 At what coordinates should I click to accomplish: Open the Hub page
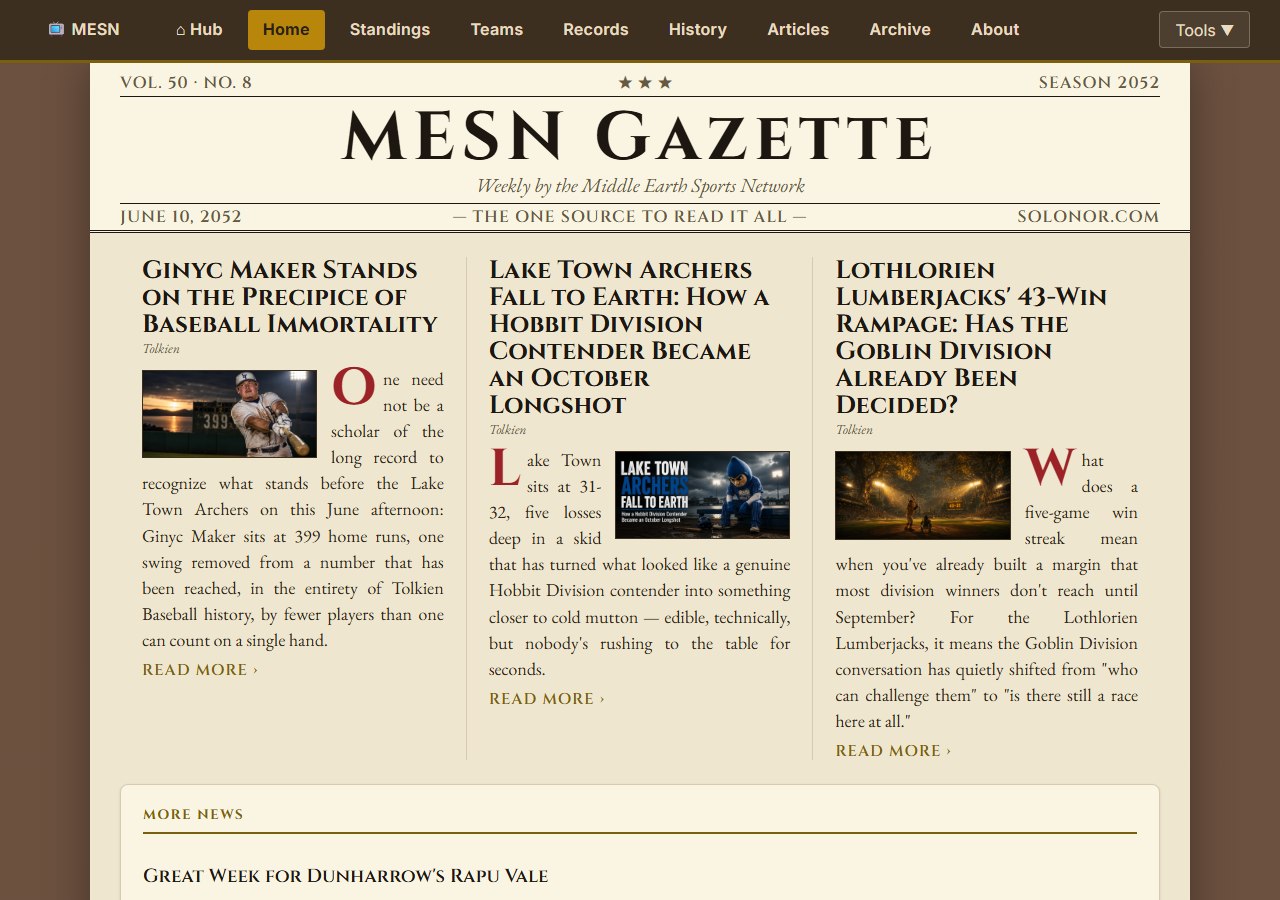pyautogui.click(x=199, y=30)
